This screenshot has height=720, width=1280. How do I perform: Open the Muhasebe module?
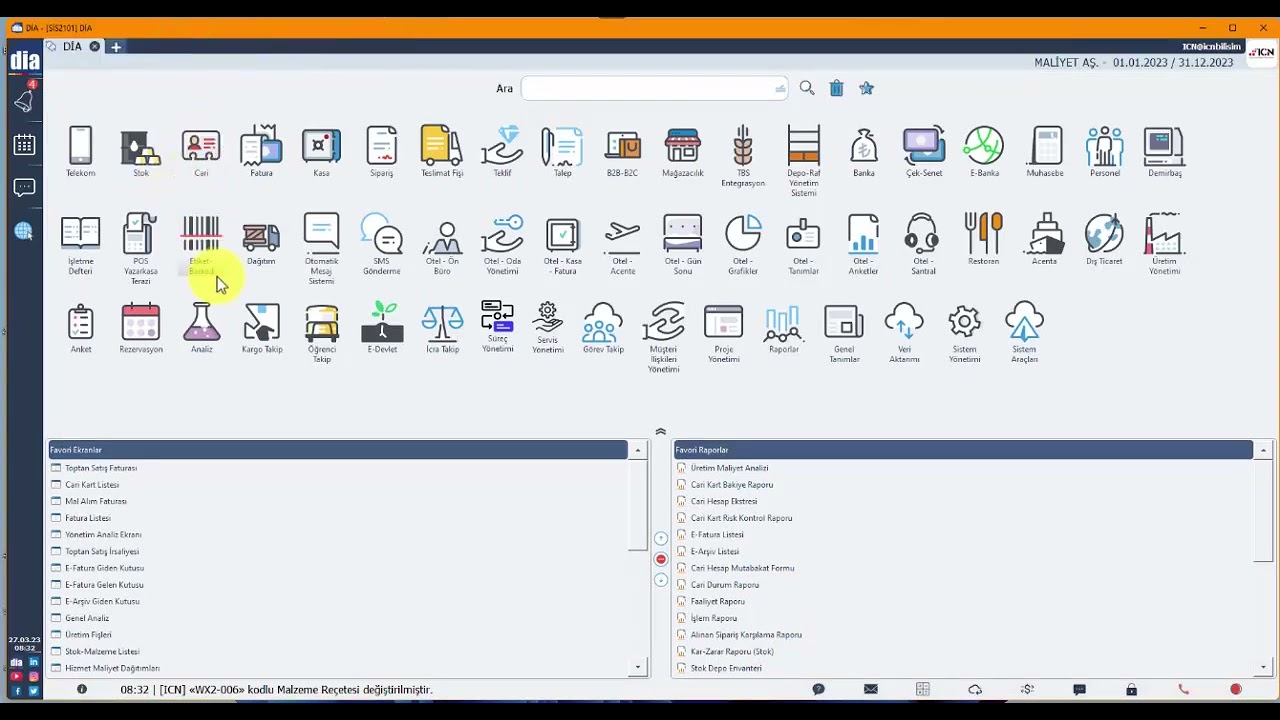coord(1045,152)
